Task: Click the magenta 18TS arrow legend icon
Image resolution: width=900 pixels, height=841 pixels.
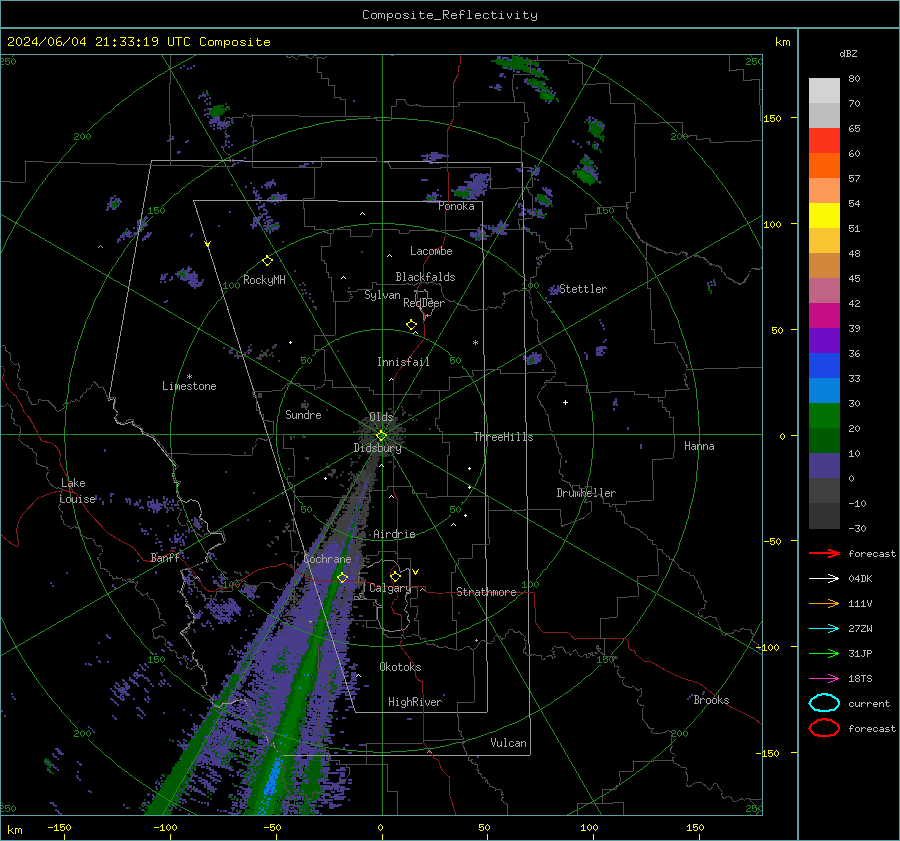Action: pyautogui.click(x=824, y=679)
